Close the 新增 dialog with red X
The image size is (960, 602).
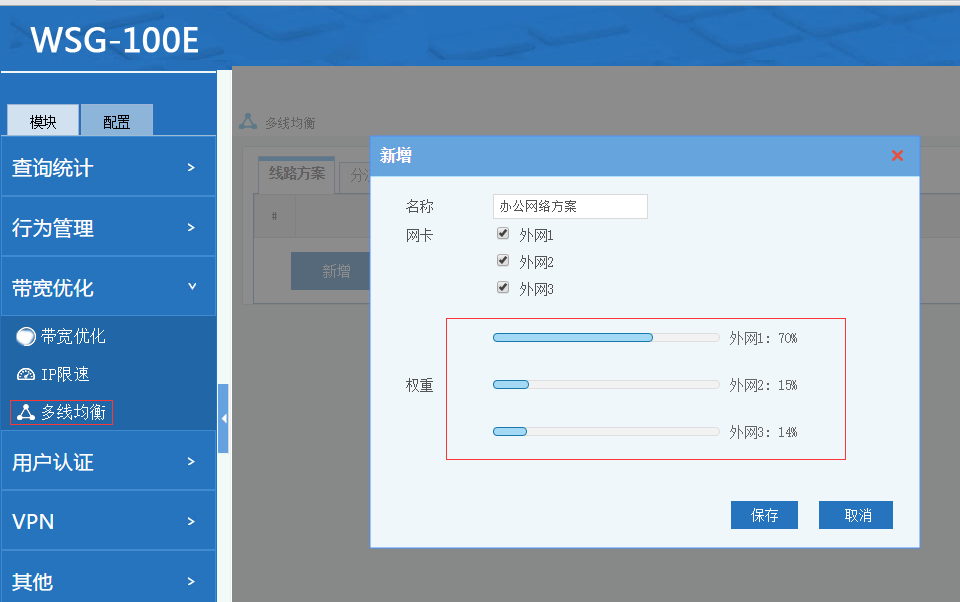(x=897, y=156)
